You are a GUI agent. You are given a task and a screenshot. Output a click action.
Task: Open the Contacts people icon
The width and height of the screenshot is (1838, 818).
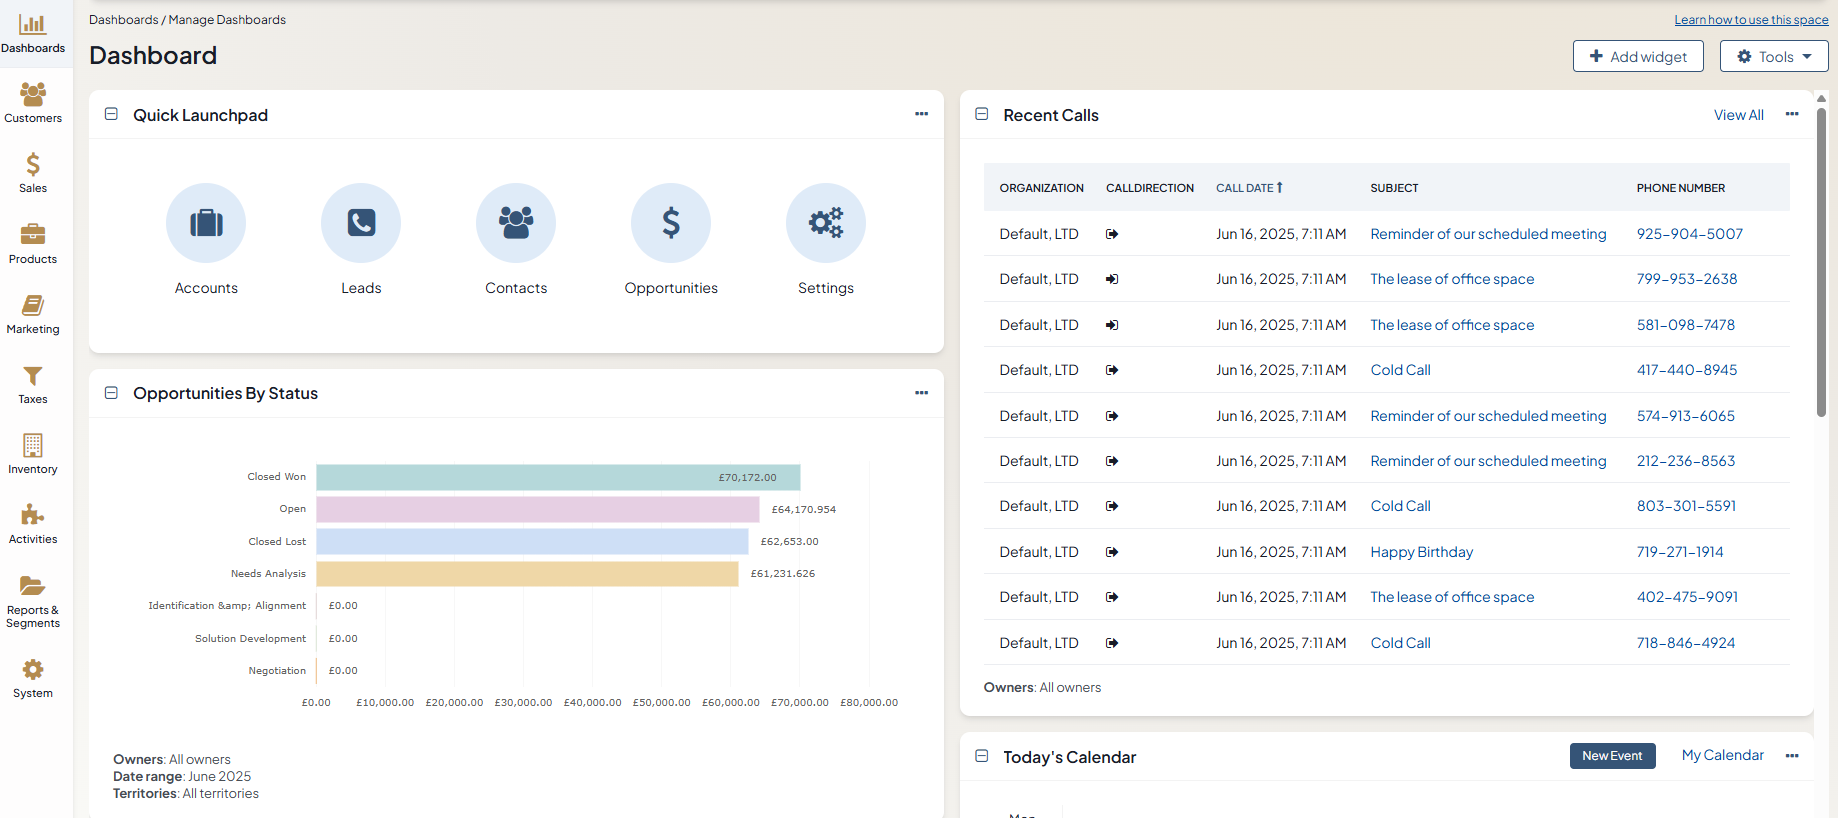point(516,223)
